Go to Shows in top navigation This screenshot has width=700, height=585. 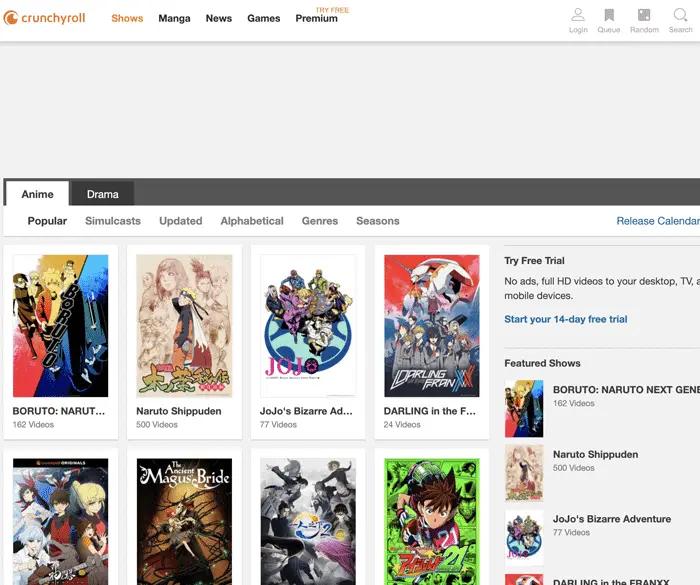(x=127, y=18)
